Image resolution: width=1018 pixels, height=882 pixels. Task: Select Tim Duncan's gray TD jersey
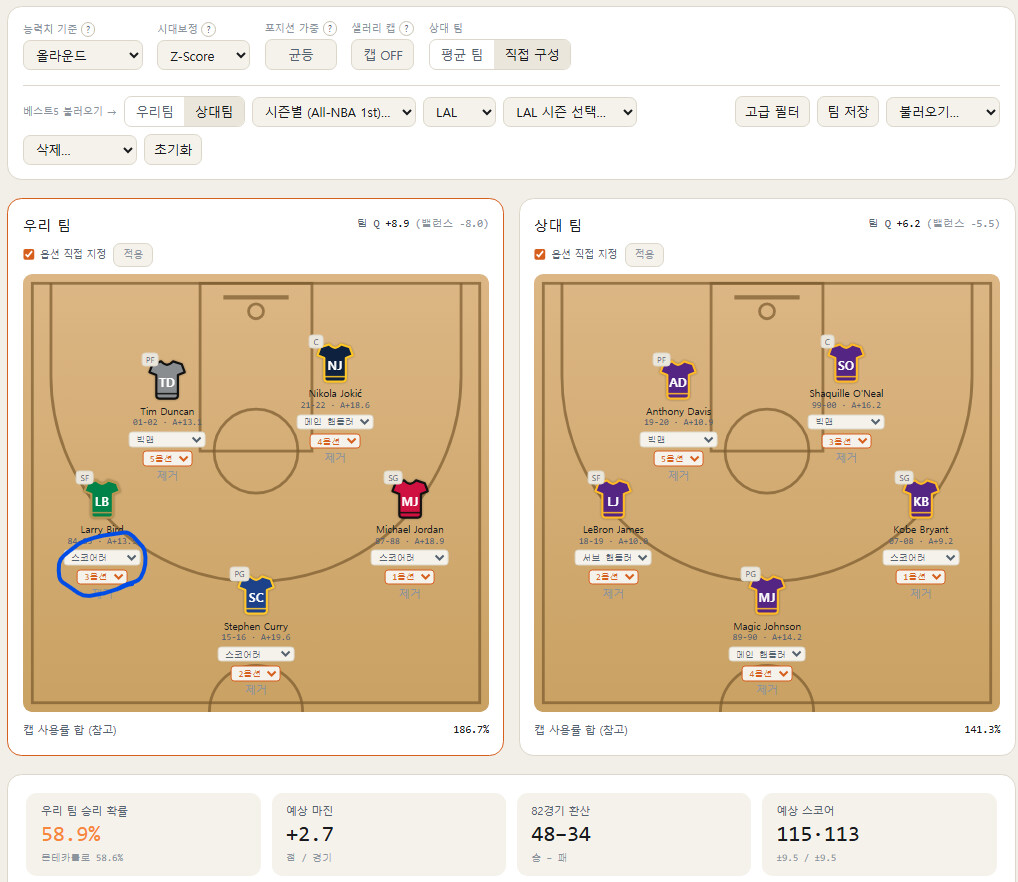point(167,380)
